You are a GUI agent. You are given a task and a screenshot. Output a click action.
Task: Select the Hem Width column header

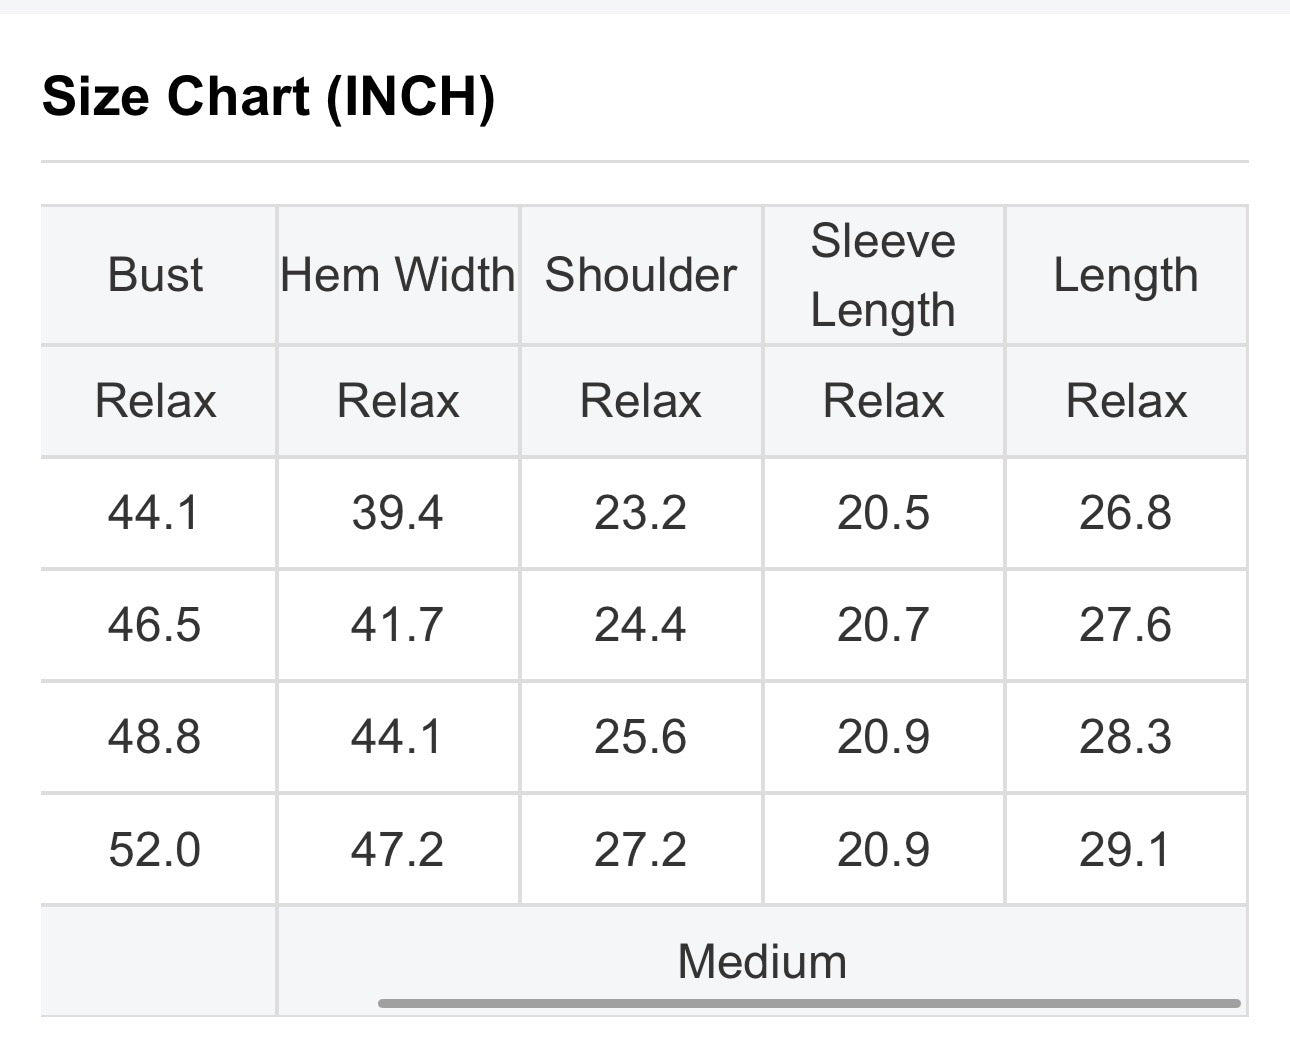click(398, 275)
